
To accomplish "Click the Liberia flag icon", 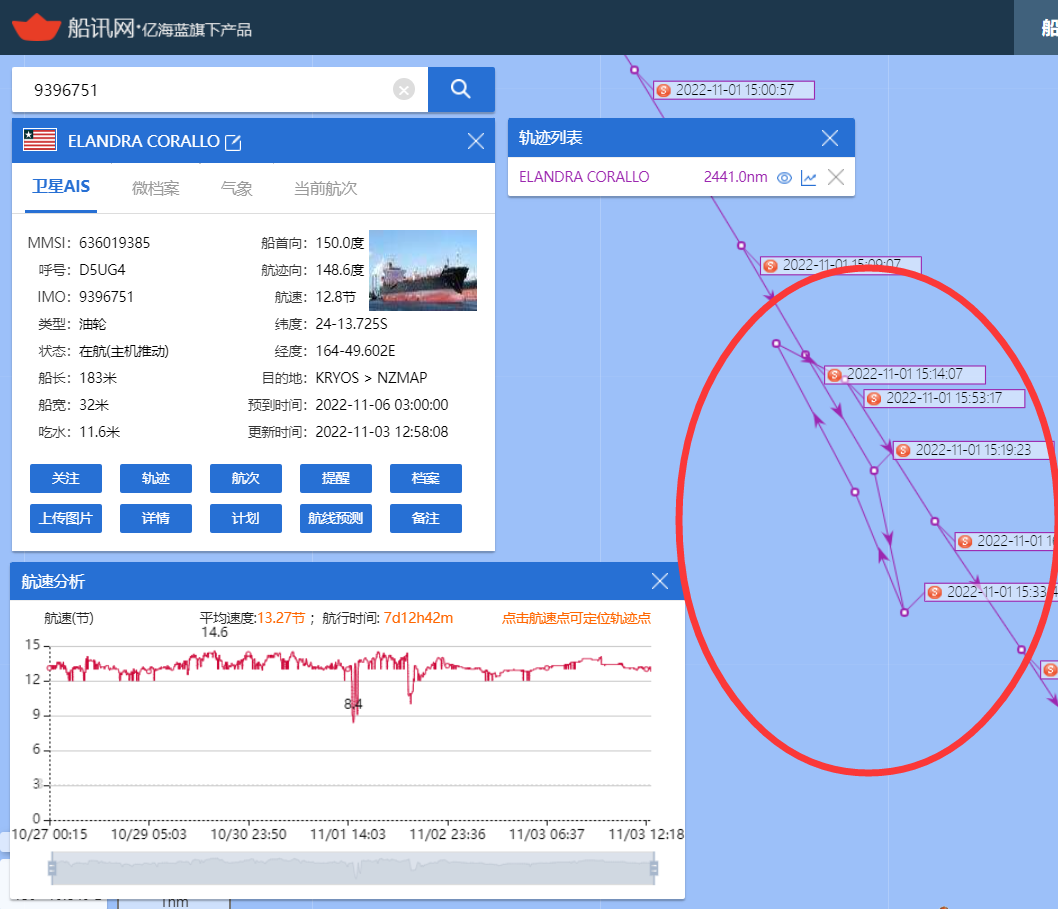I will click(x=40, y=141).
